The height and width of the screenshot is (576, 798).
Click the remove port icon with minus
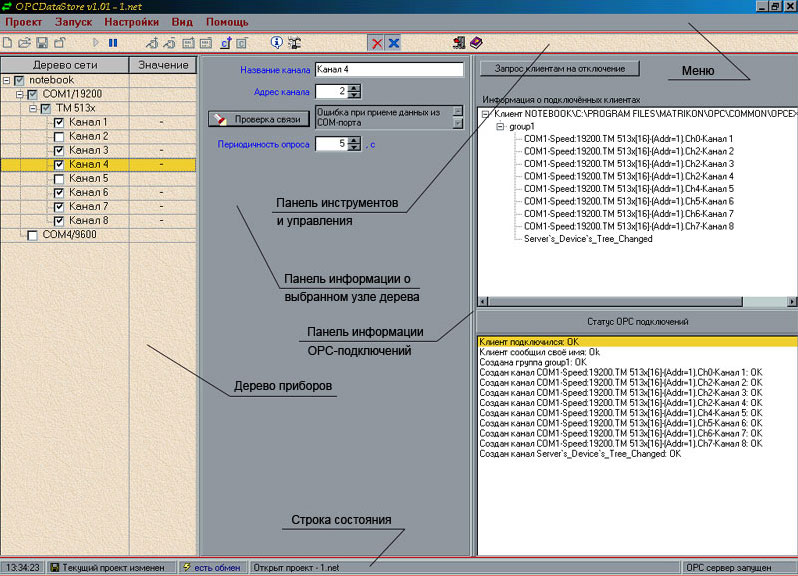[169, 43]
